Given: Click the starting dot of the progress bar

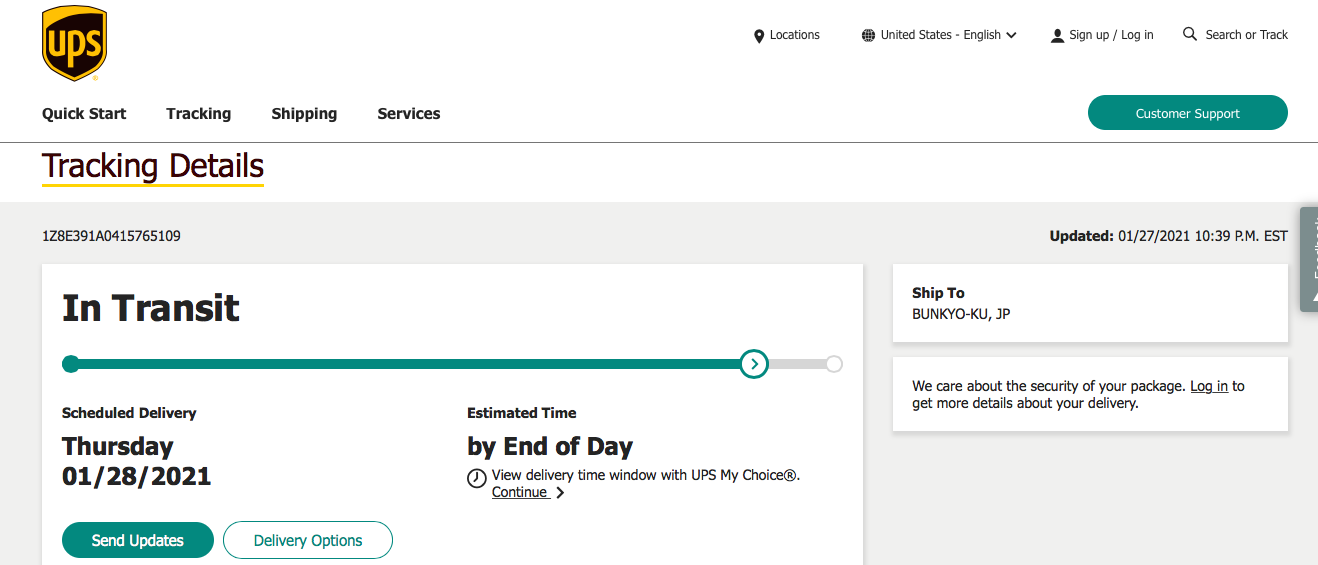Looking at the screenshot, I should [70, 364].
